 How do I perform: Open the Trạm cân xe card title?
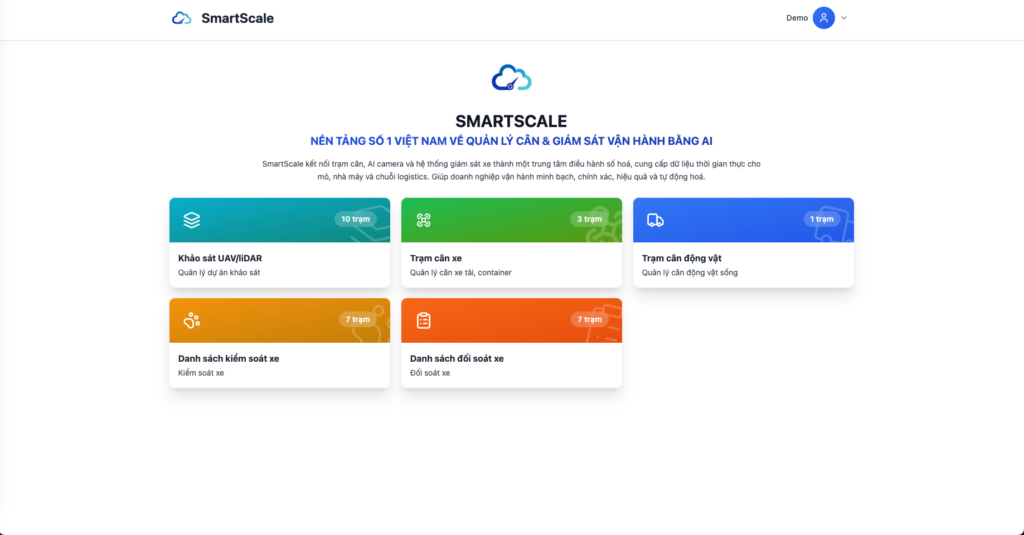[436, 258]
